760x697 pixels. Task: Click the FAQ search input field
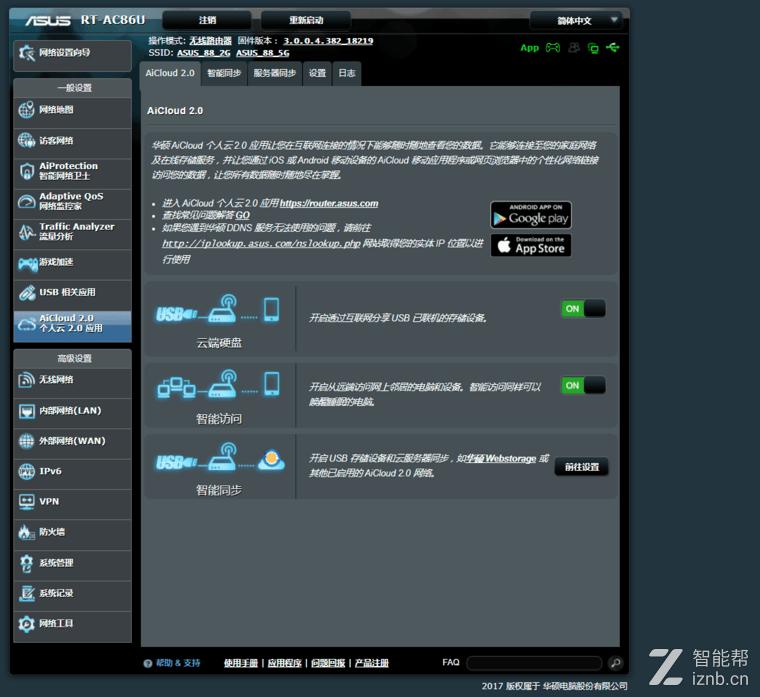point(535,663)
